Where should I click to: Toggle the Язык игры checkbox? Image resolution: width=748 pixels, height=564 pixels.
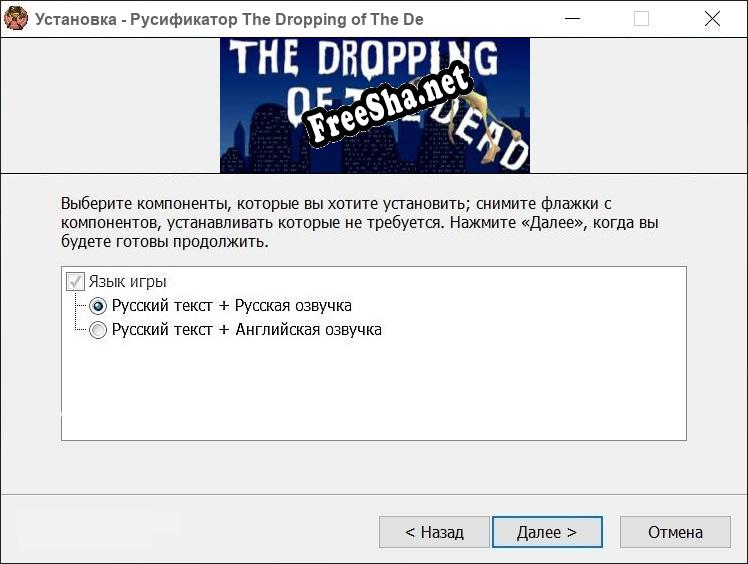point(75,282)
